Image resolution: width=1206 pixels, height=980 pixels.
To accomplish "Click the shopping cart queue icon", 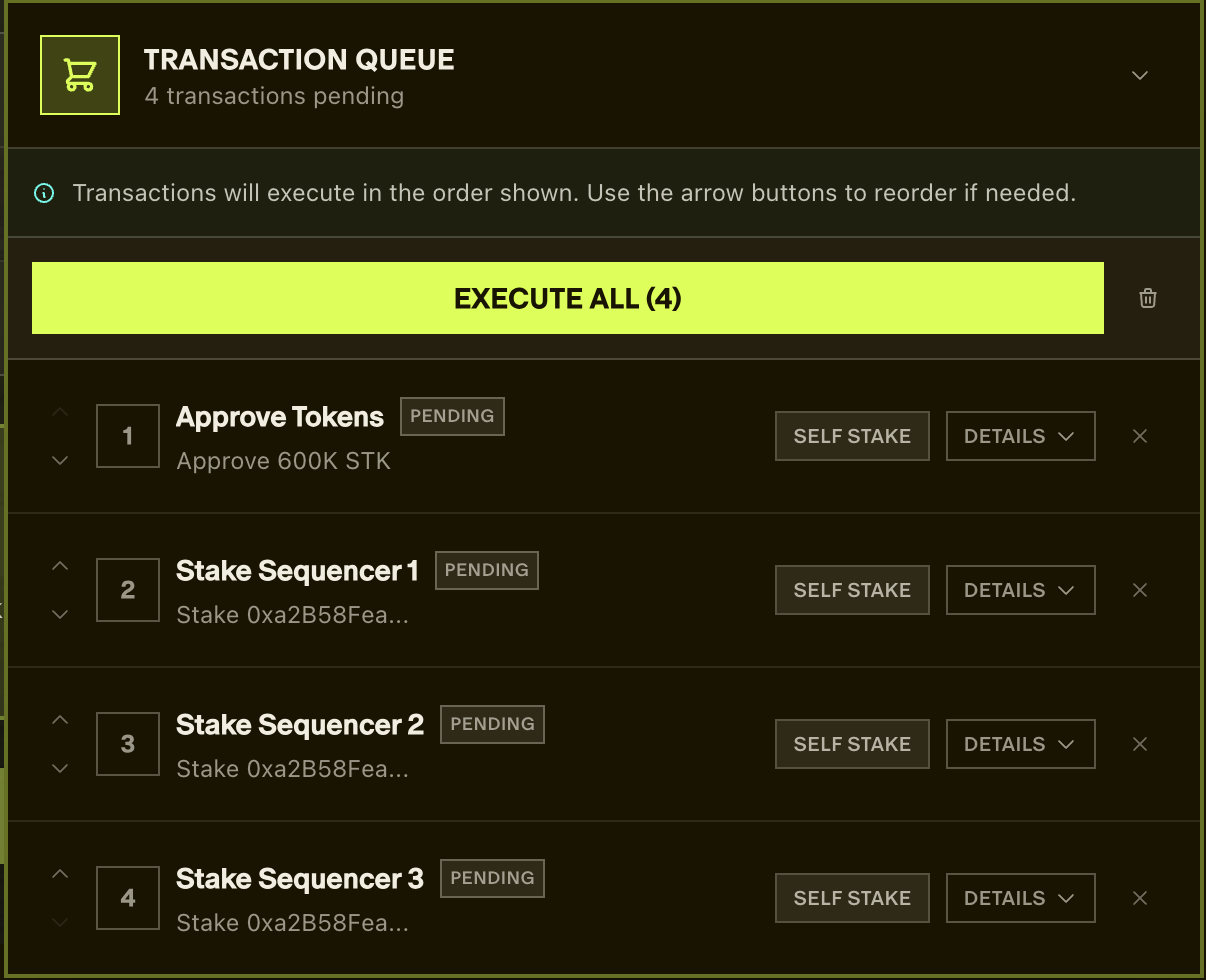I will pyautogui.click(x=80, y=75).
